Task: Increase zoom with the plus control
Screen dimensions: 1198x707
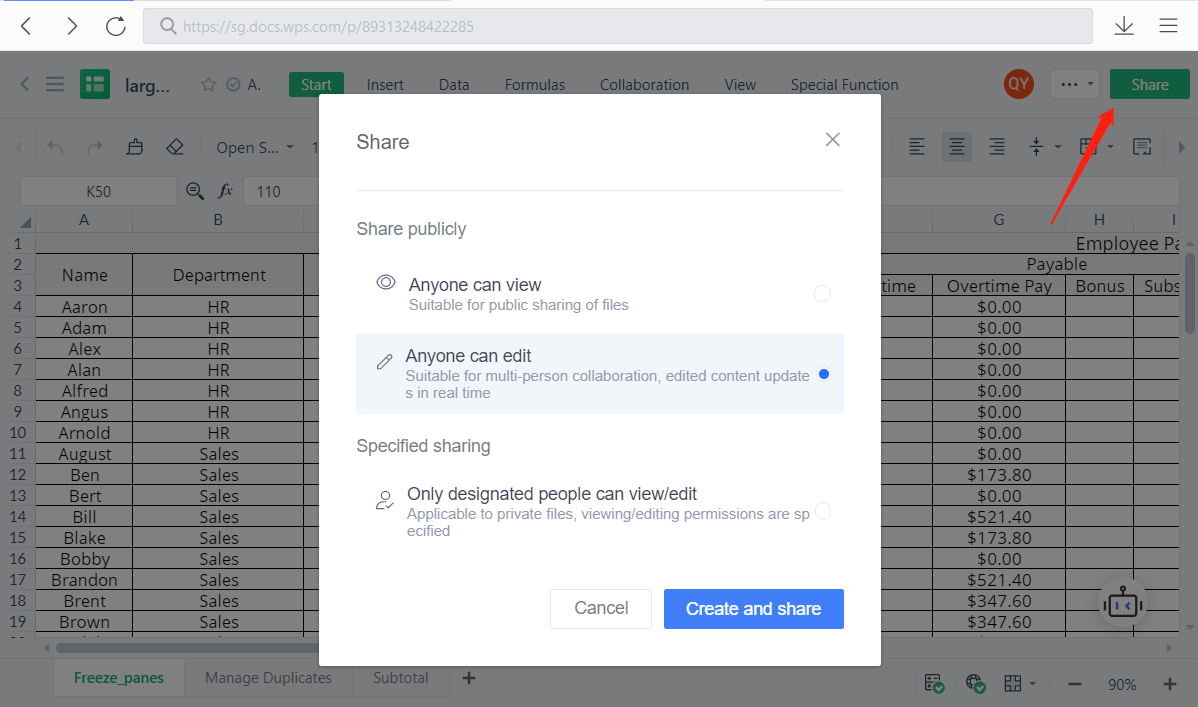Action: 1169,684
